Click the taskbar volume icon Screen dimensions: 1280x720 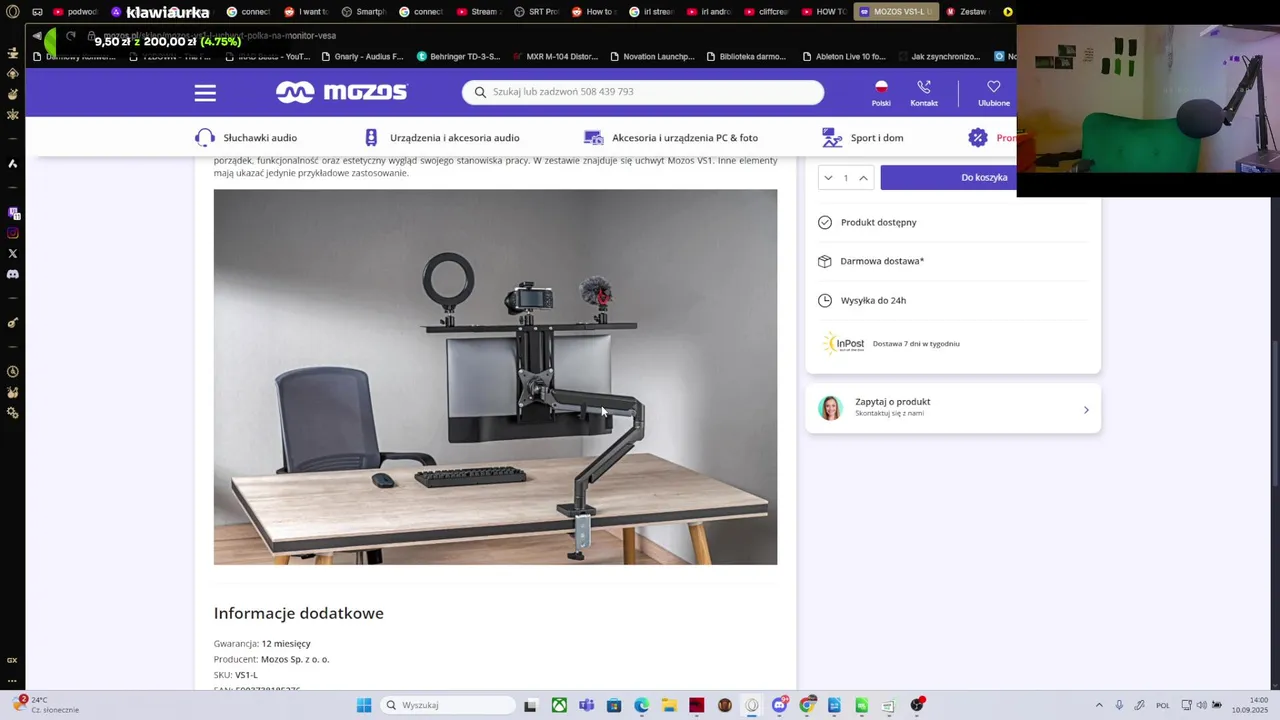pos(1201,705)
